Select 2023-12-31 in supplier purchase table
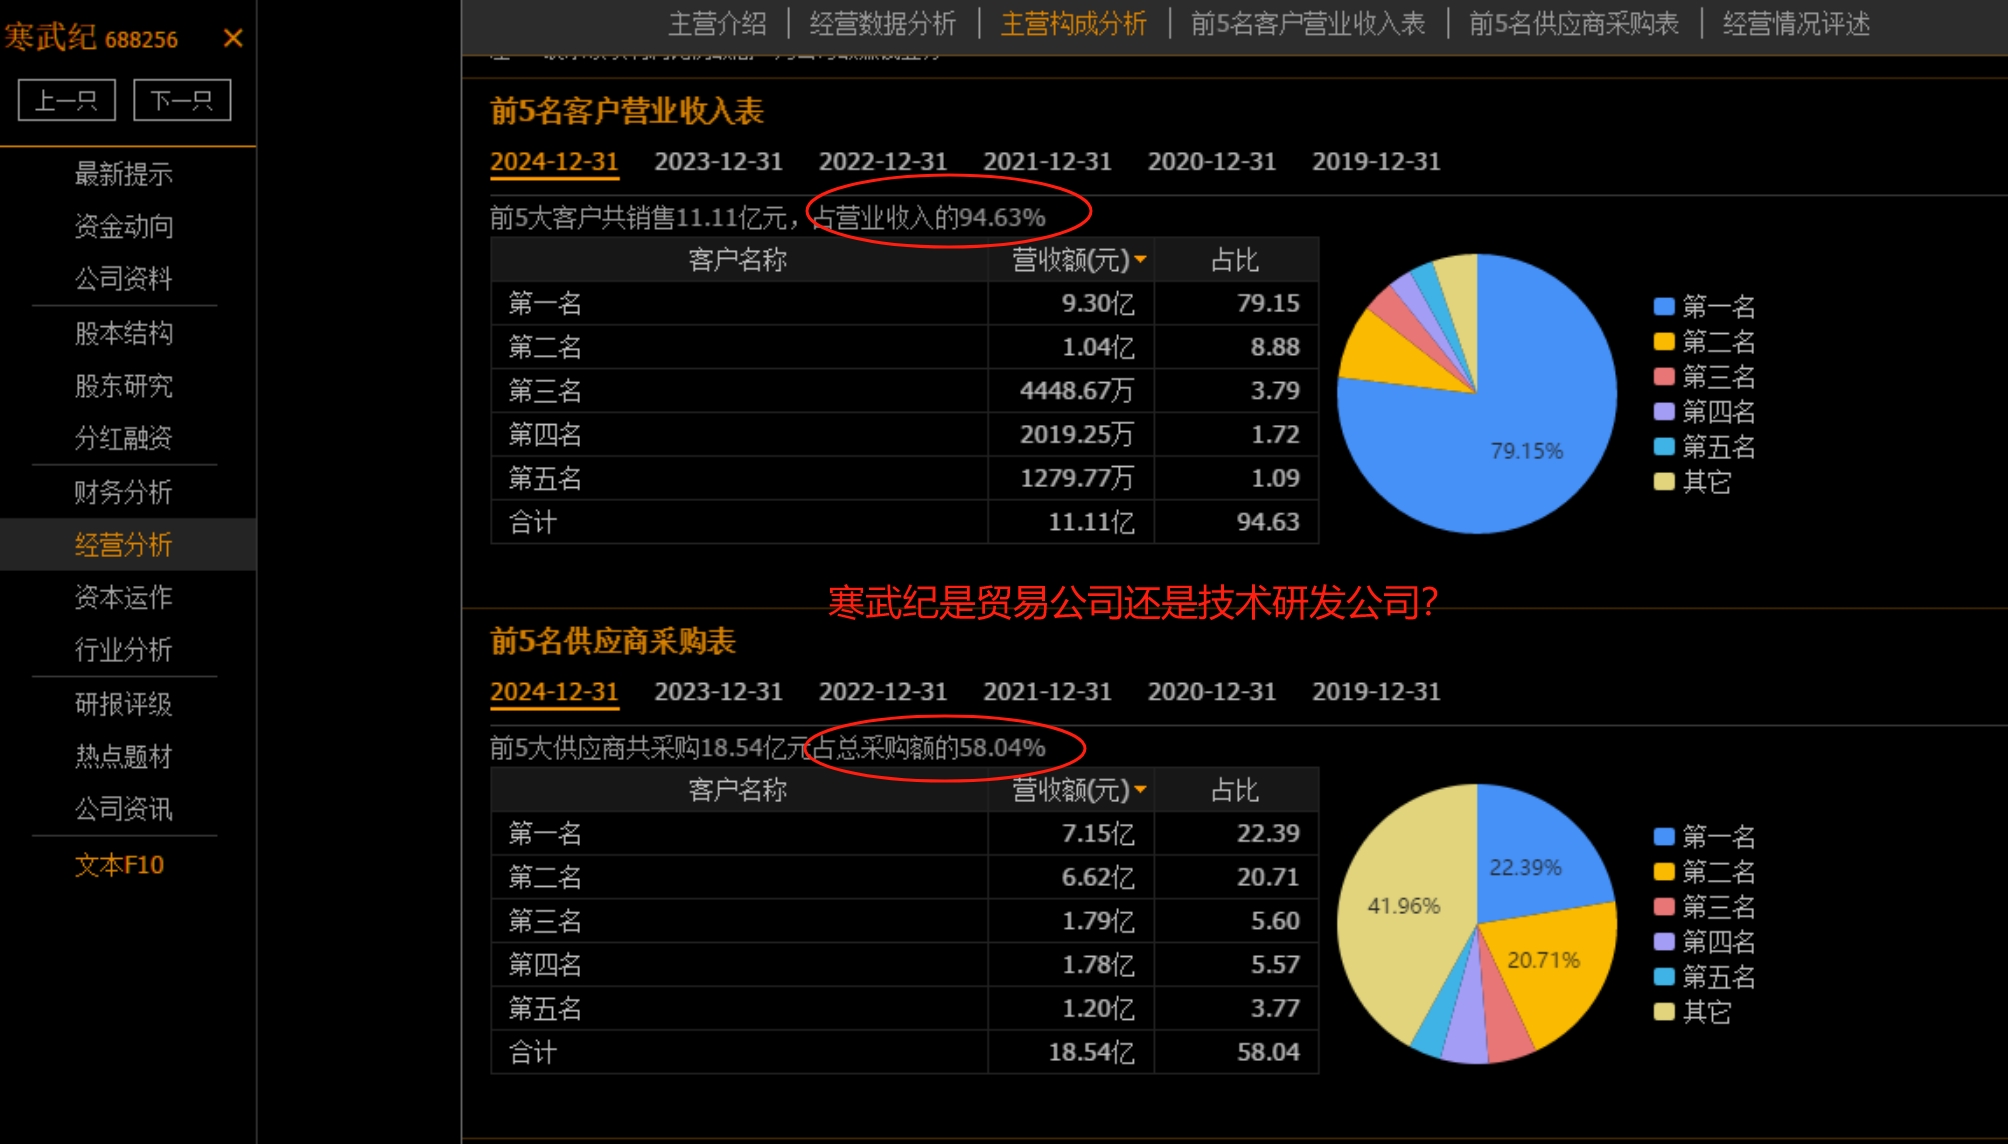2008x1144 pixels. [x=718, y=692]
